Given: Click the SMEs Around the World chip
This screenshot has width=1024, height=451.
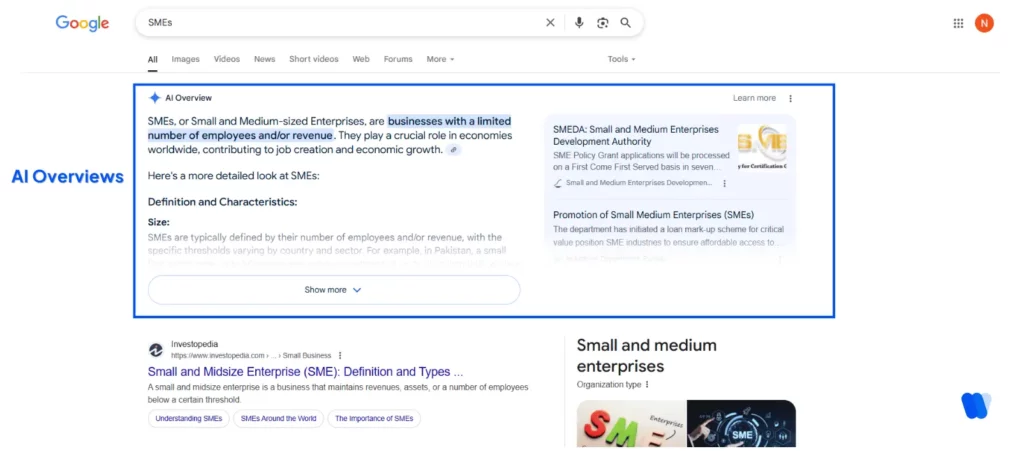Looking at the screenshot, I should pos(278,419).
